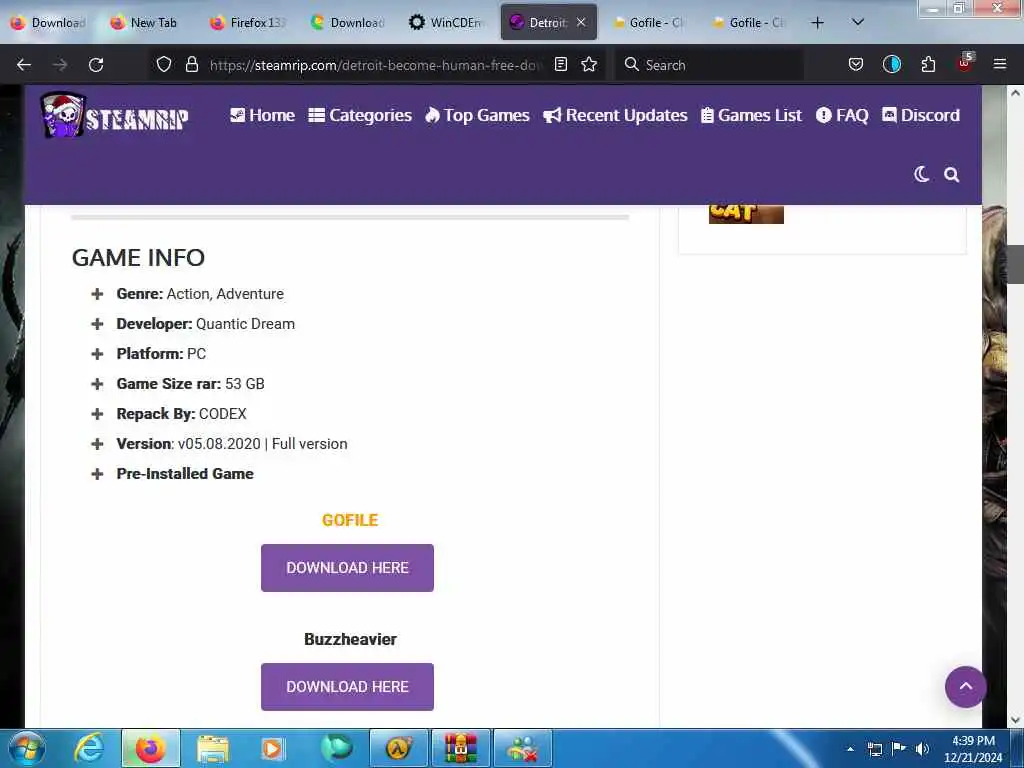Click the SteamRIP logo
1024x768 pixels.
pyautogui.click(x=114, y=115)
